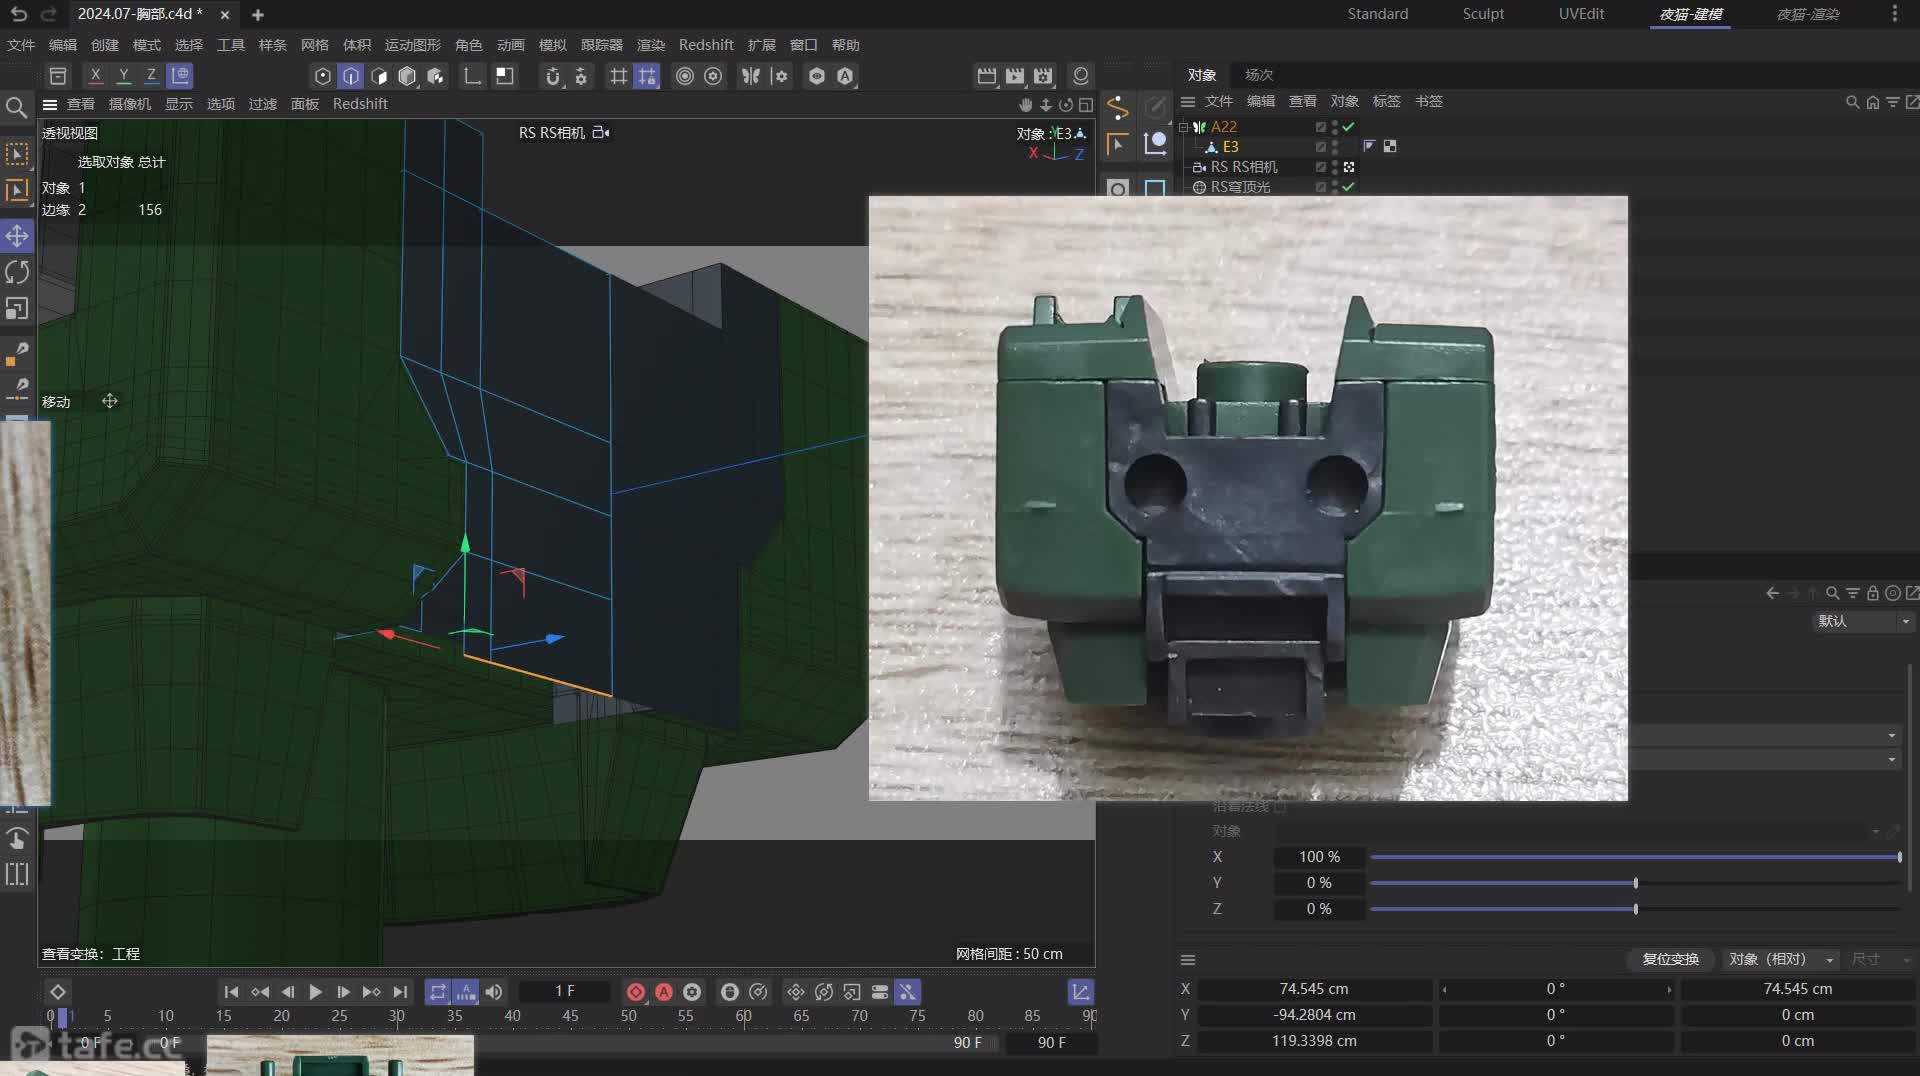Image resolution: width=1920 pixels, height=1076 pixels.
Task: Select the Move tool in the left toolbar
Action: (x=17, y=236)
